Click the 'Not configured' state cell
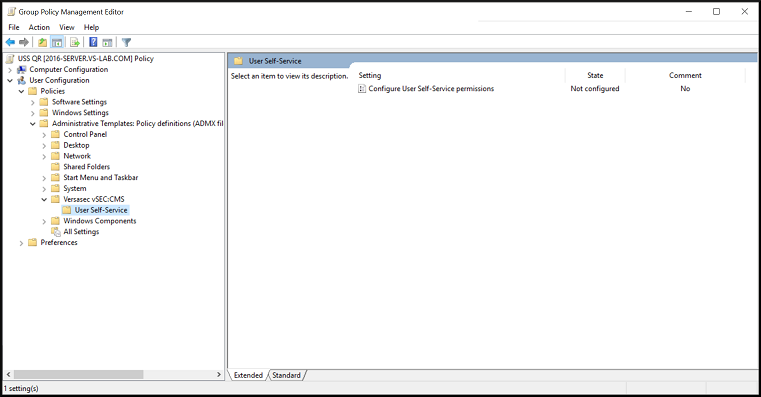 [595, 89]
